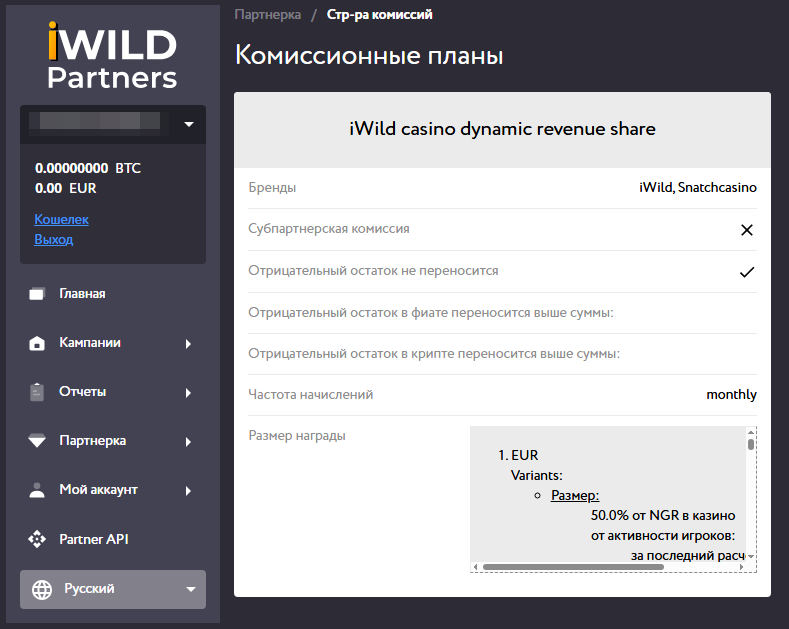
Task: Click the iWild, Snatchcasino brands value
Action: coord(698,188)
